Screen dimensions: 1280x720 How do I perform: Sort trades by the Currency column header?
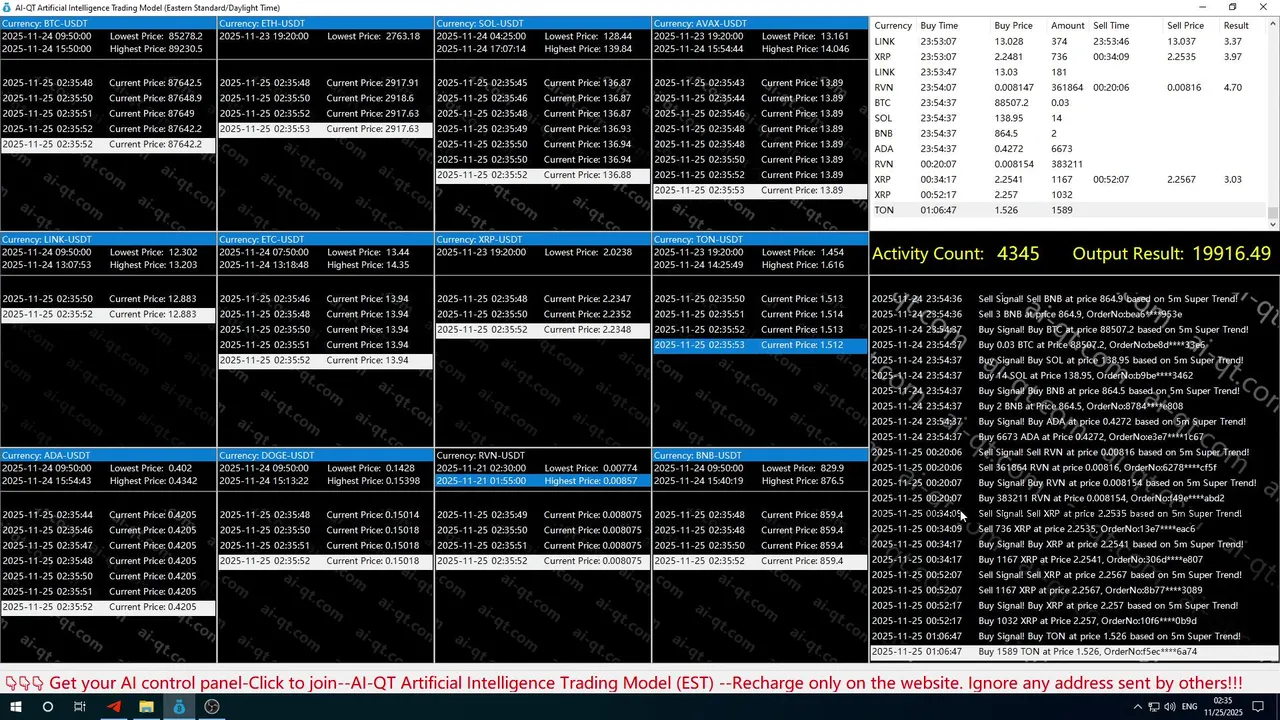pyautogui.click(x=893, y=26)
